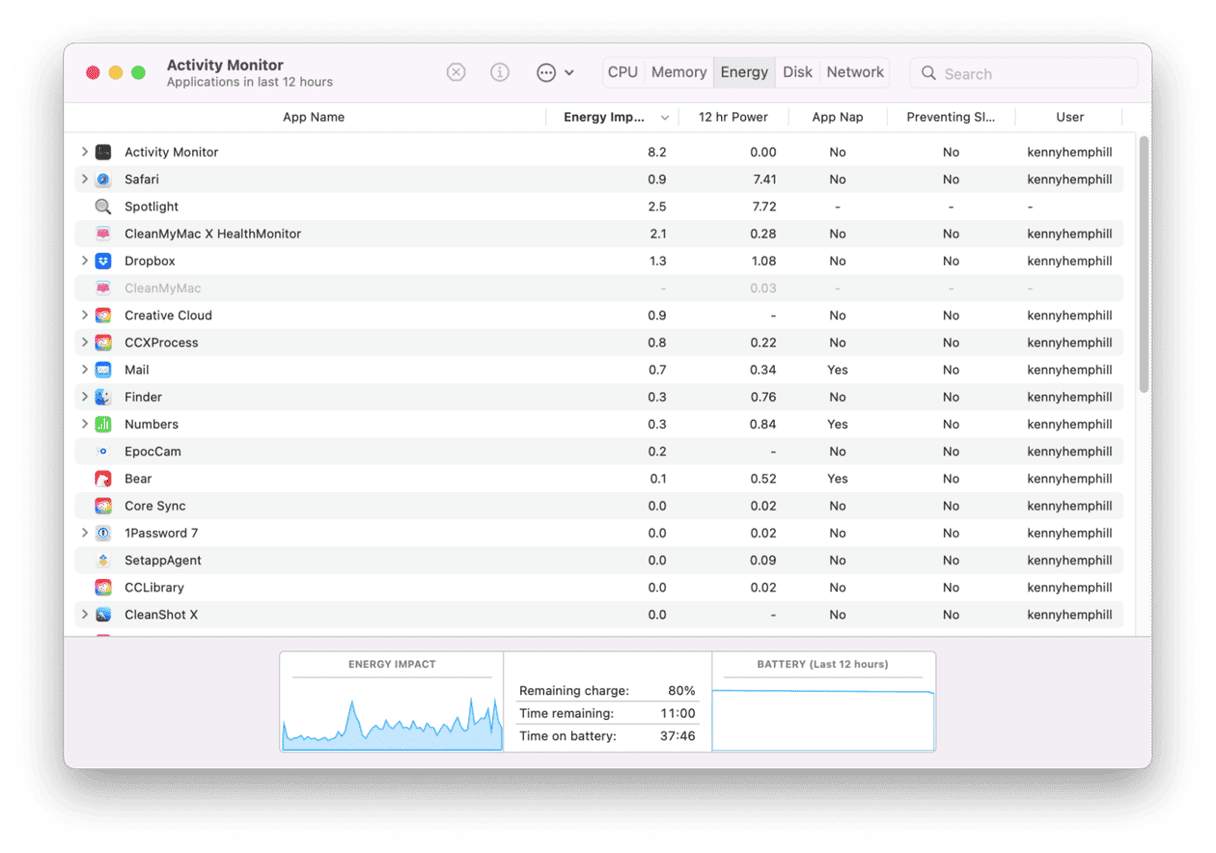The image size is (1216, 853).
Task: Select the EpocCam icon
Action: (103, 451)
